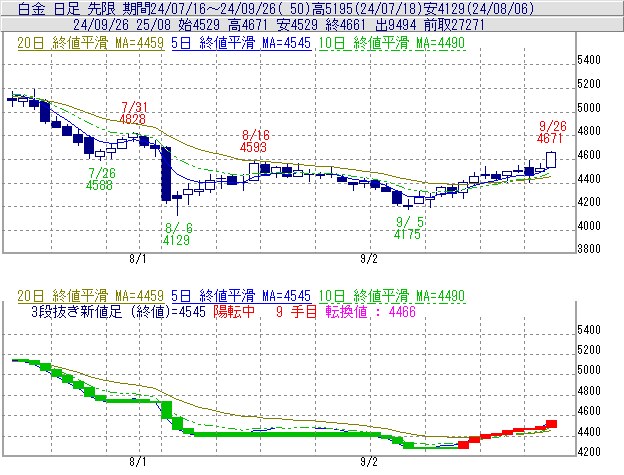Click the 8/16 4593 high annotation
The image size is (624, 475).
pyautogui.click(x=254, y=141)
